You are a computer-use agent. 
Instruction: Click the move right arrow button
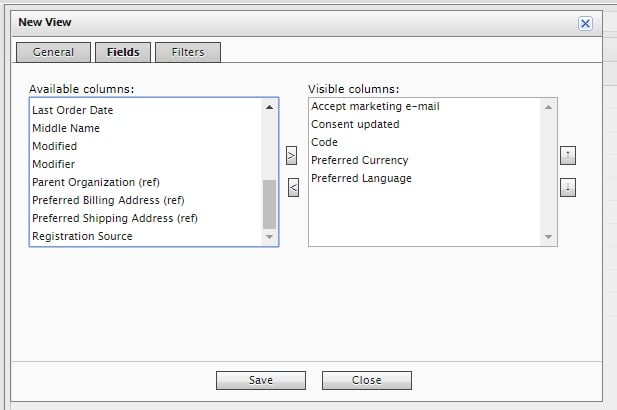pyautogui.click(x=292, y=156)
